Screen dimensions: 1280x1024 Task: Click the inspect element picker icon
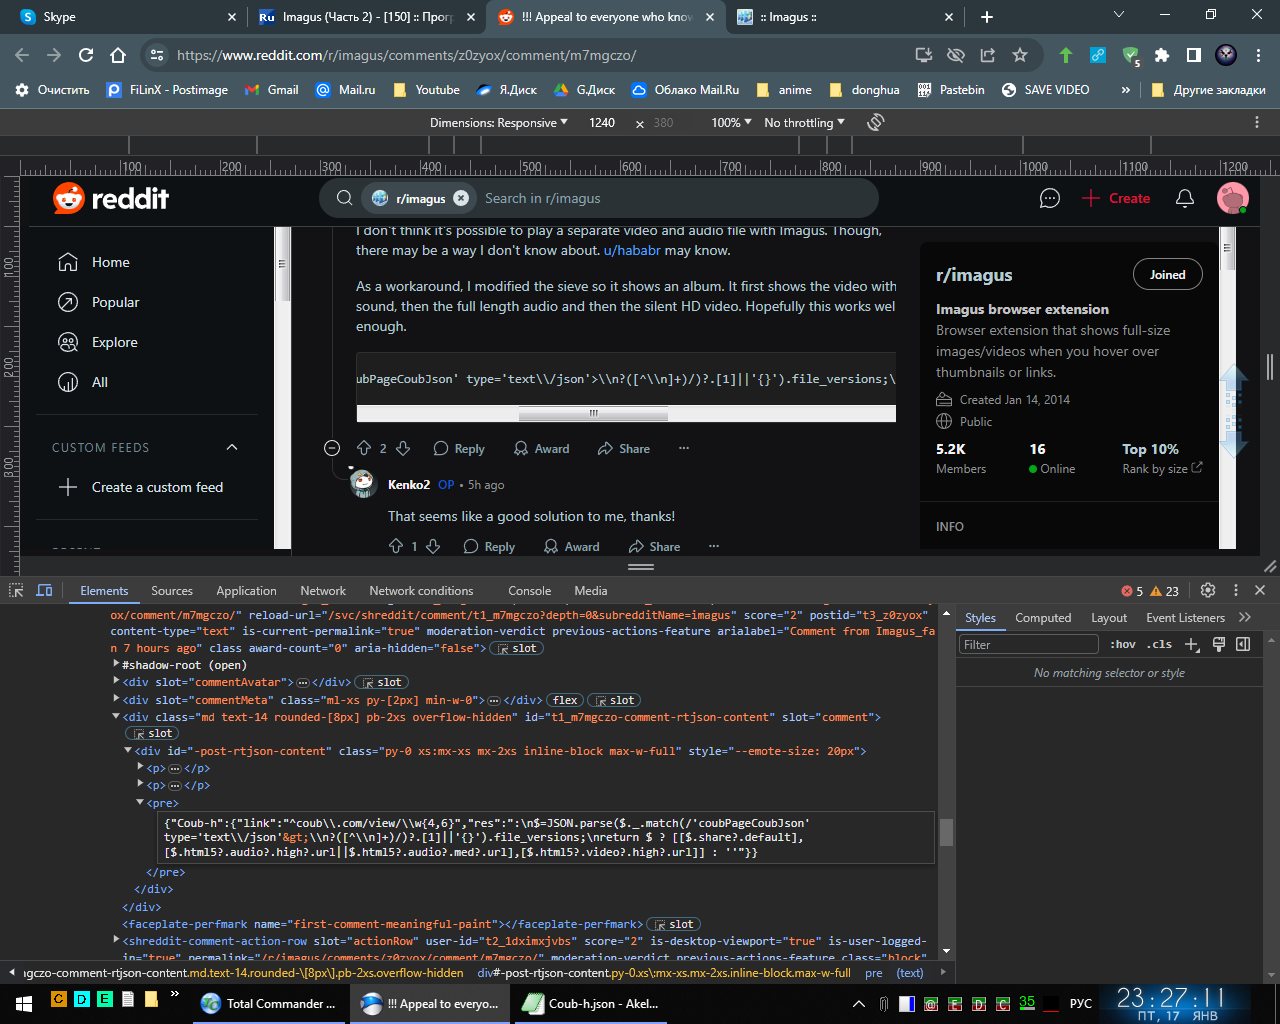tap(16, 591)
